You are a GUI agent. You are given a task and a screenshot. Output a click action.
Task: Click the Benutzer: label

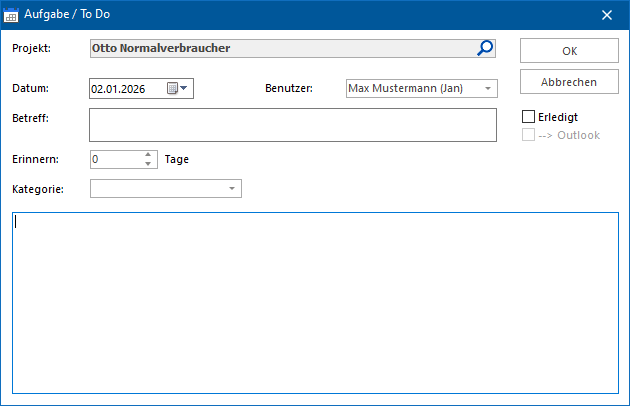(x=289, y=88)
